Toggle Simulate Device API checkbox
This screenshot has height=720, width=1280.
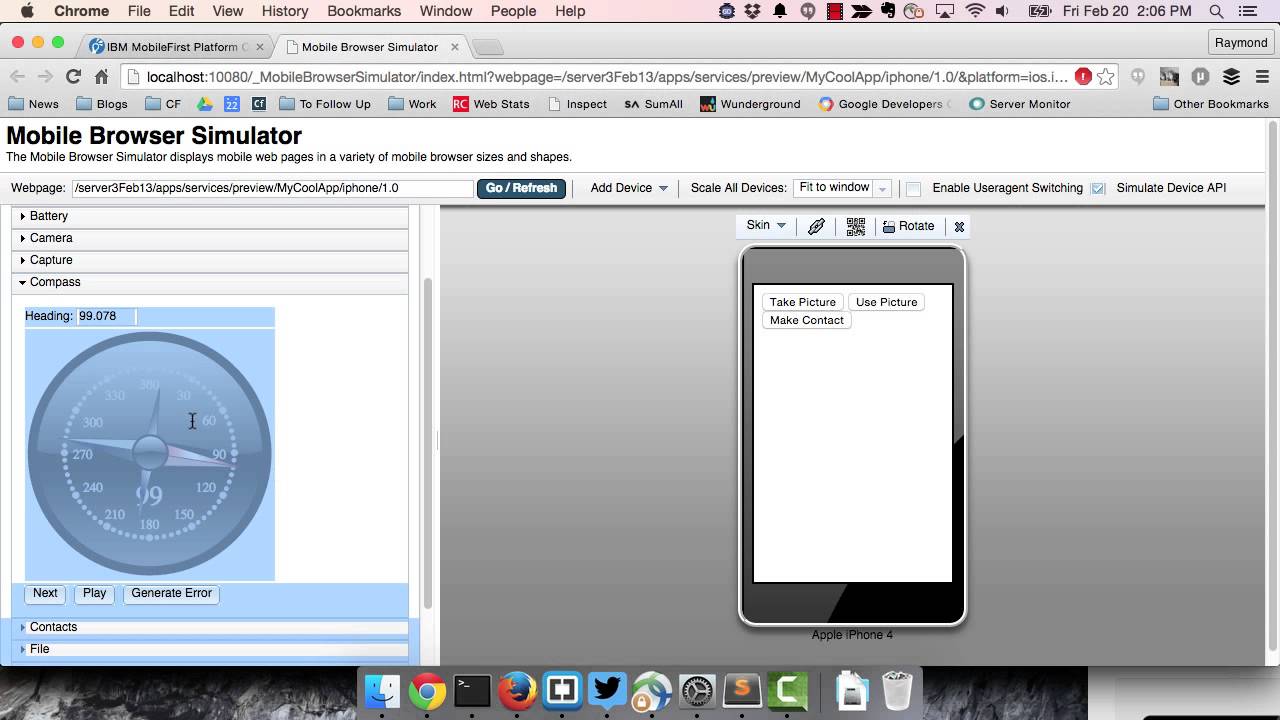point(1098,189)
